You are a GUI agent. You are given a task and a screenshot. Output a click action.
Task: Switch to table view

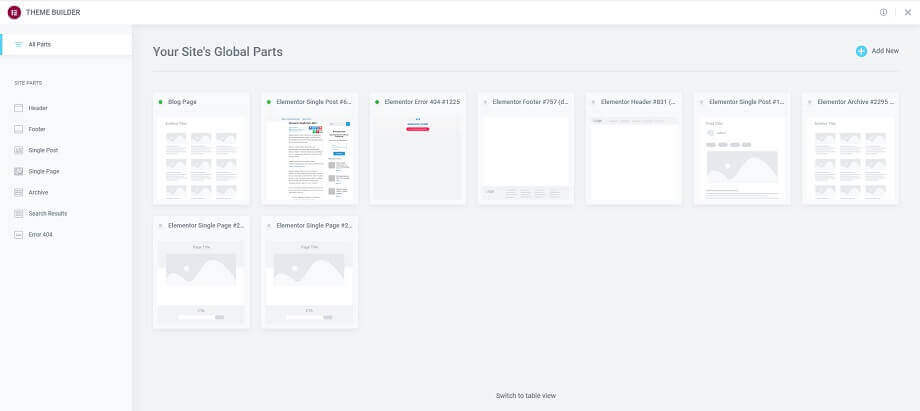[526, 396]
